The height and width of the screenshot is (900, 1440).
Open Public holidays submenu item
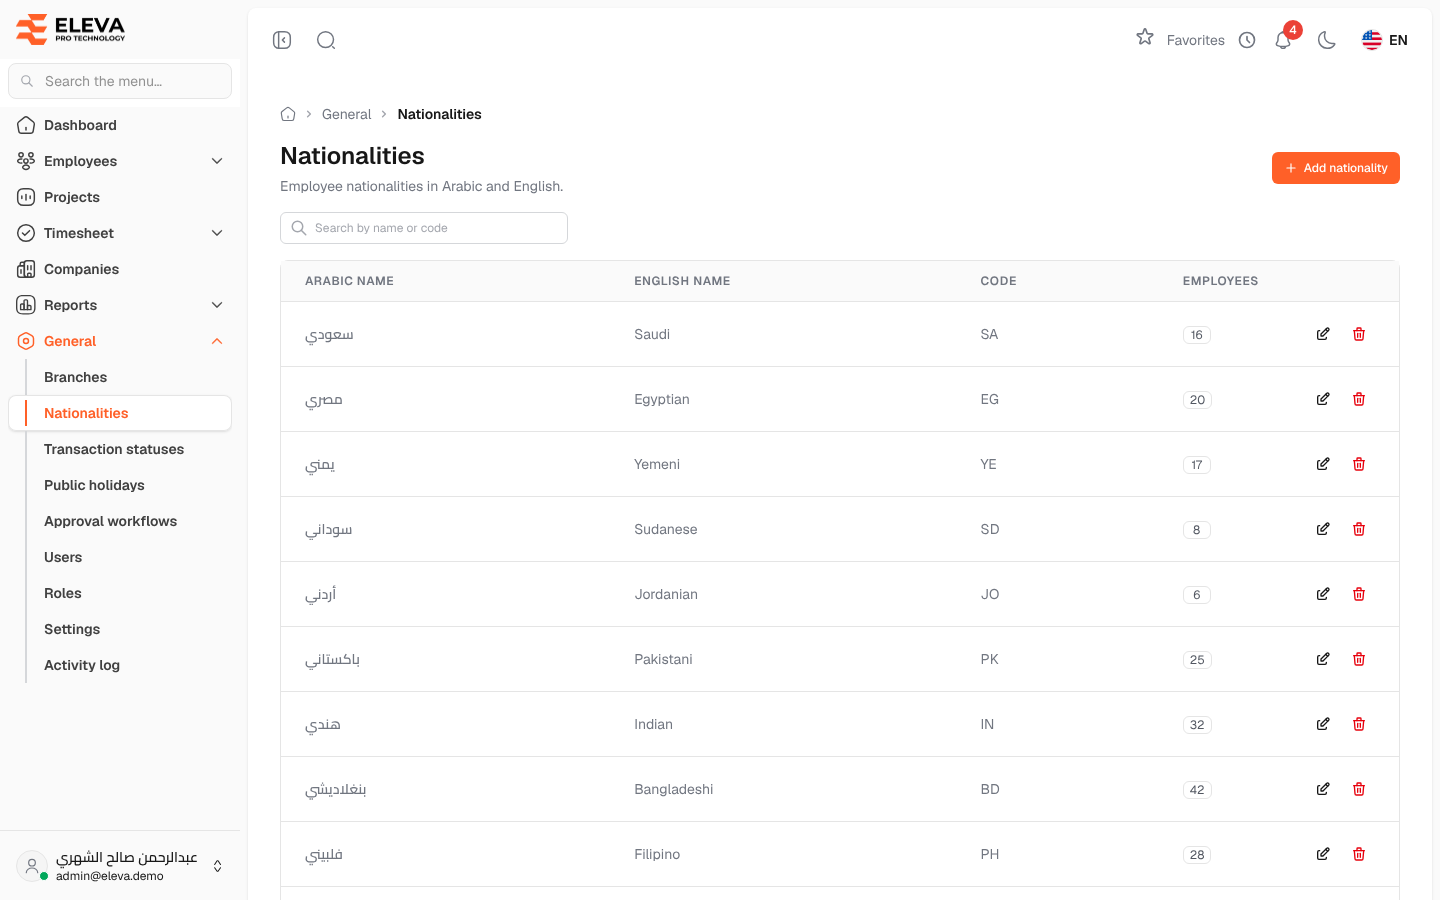click(94, 485)
